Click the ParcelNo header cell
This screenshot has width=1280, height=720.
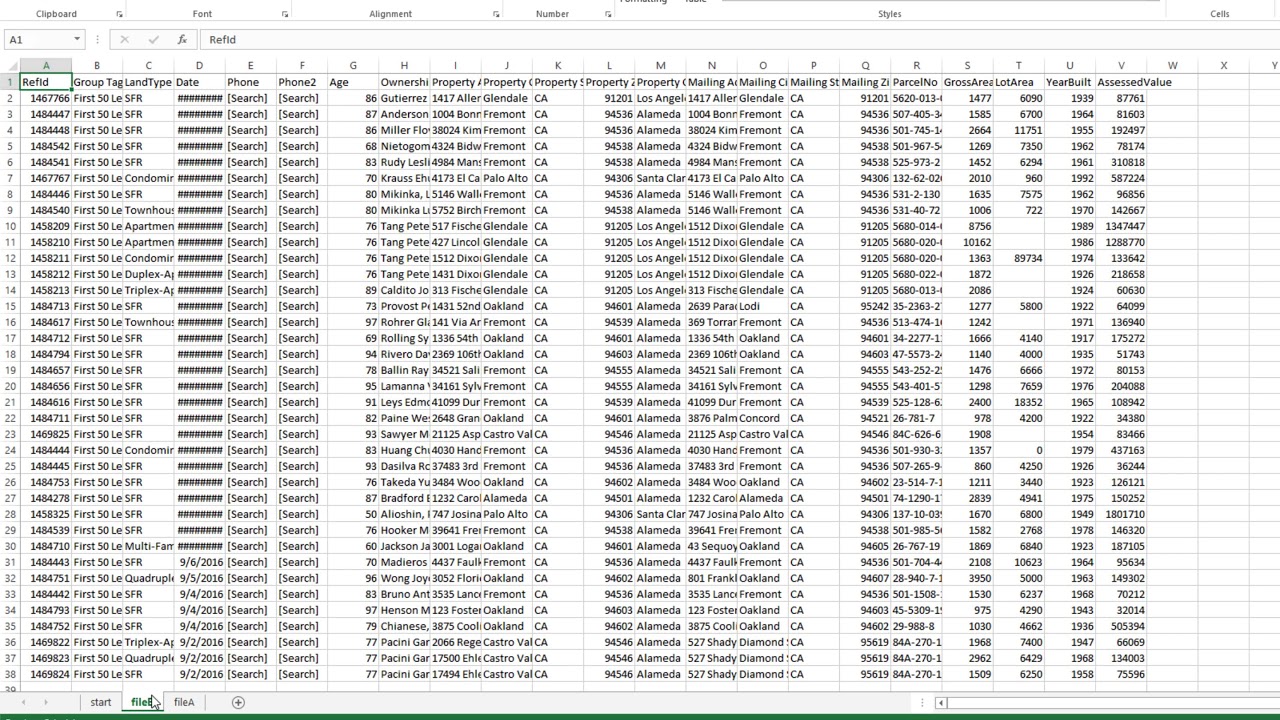(916, 82)
